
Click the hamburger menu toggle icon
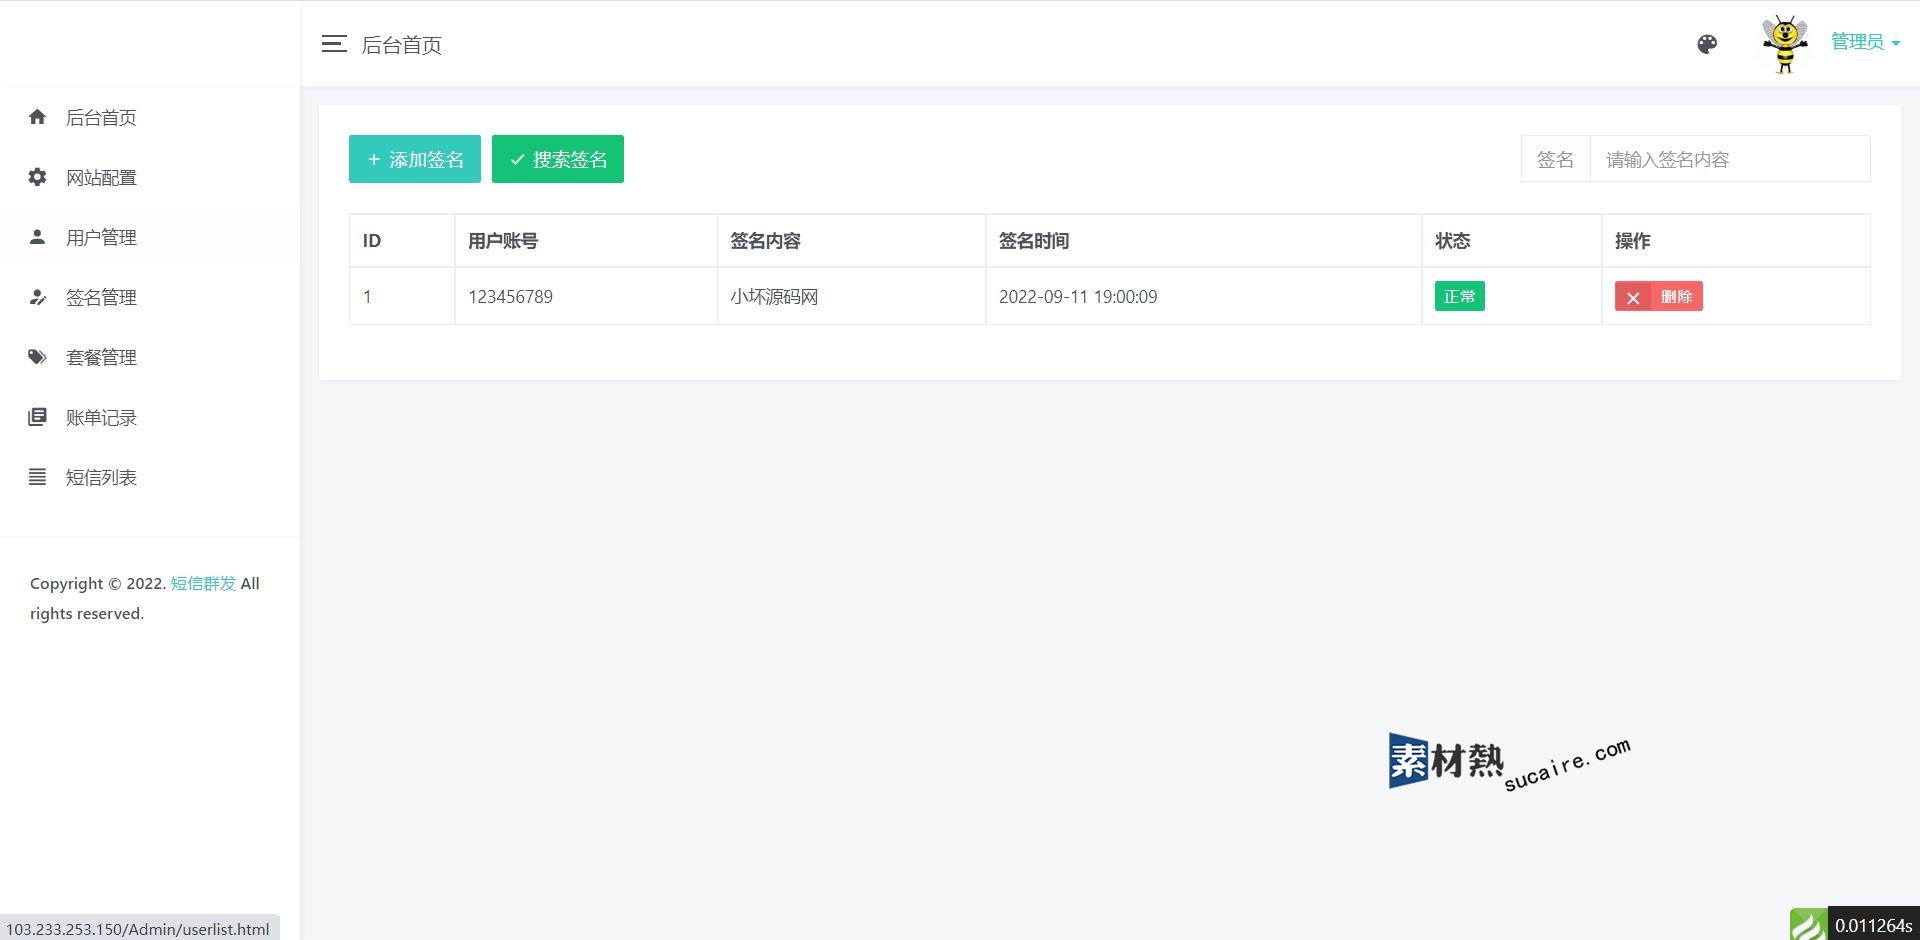[334, 44]
